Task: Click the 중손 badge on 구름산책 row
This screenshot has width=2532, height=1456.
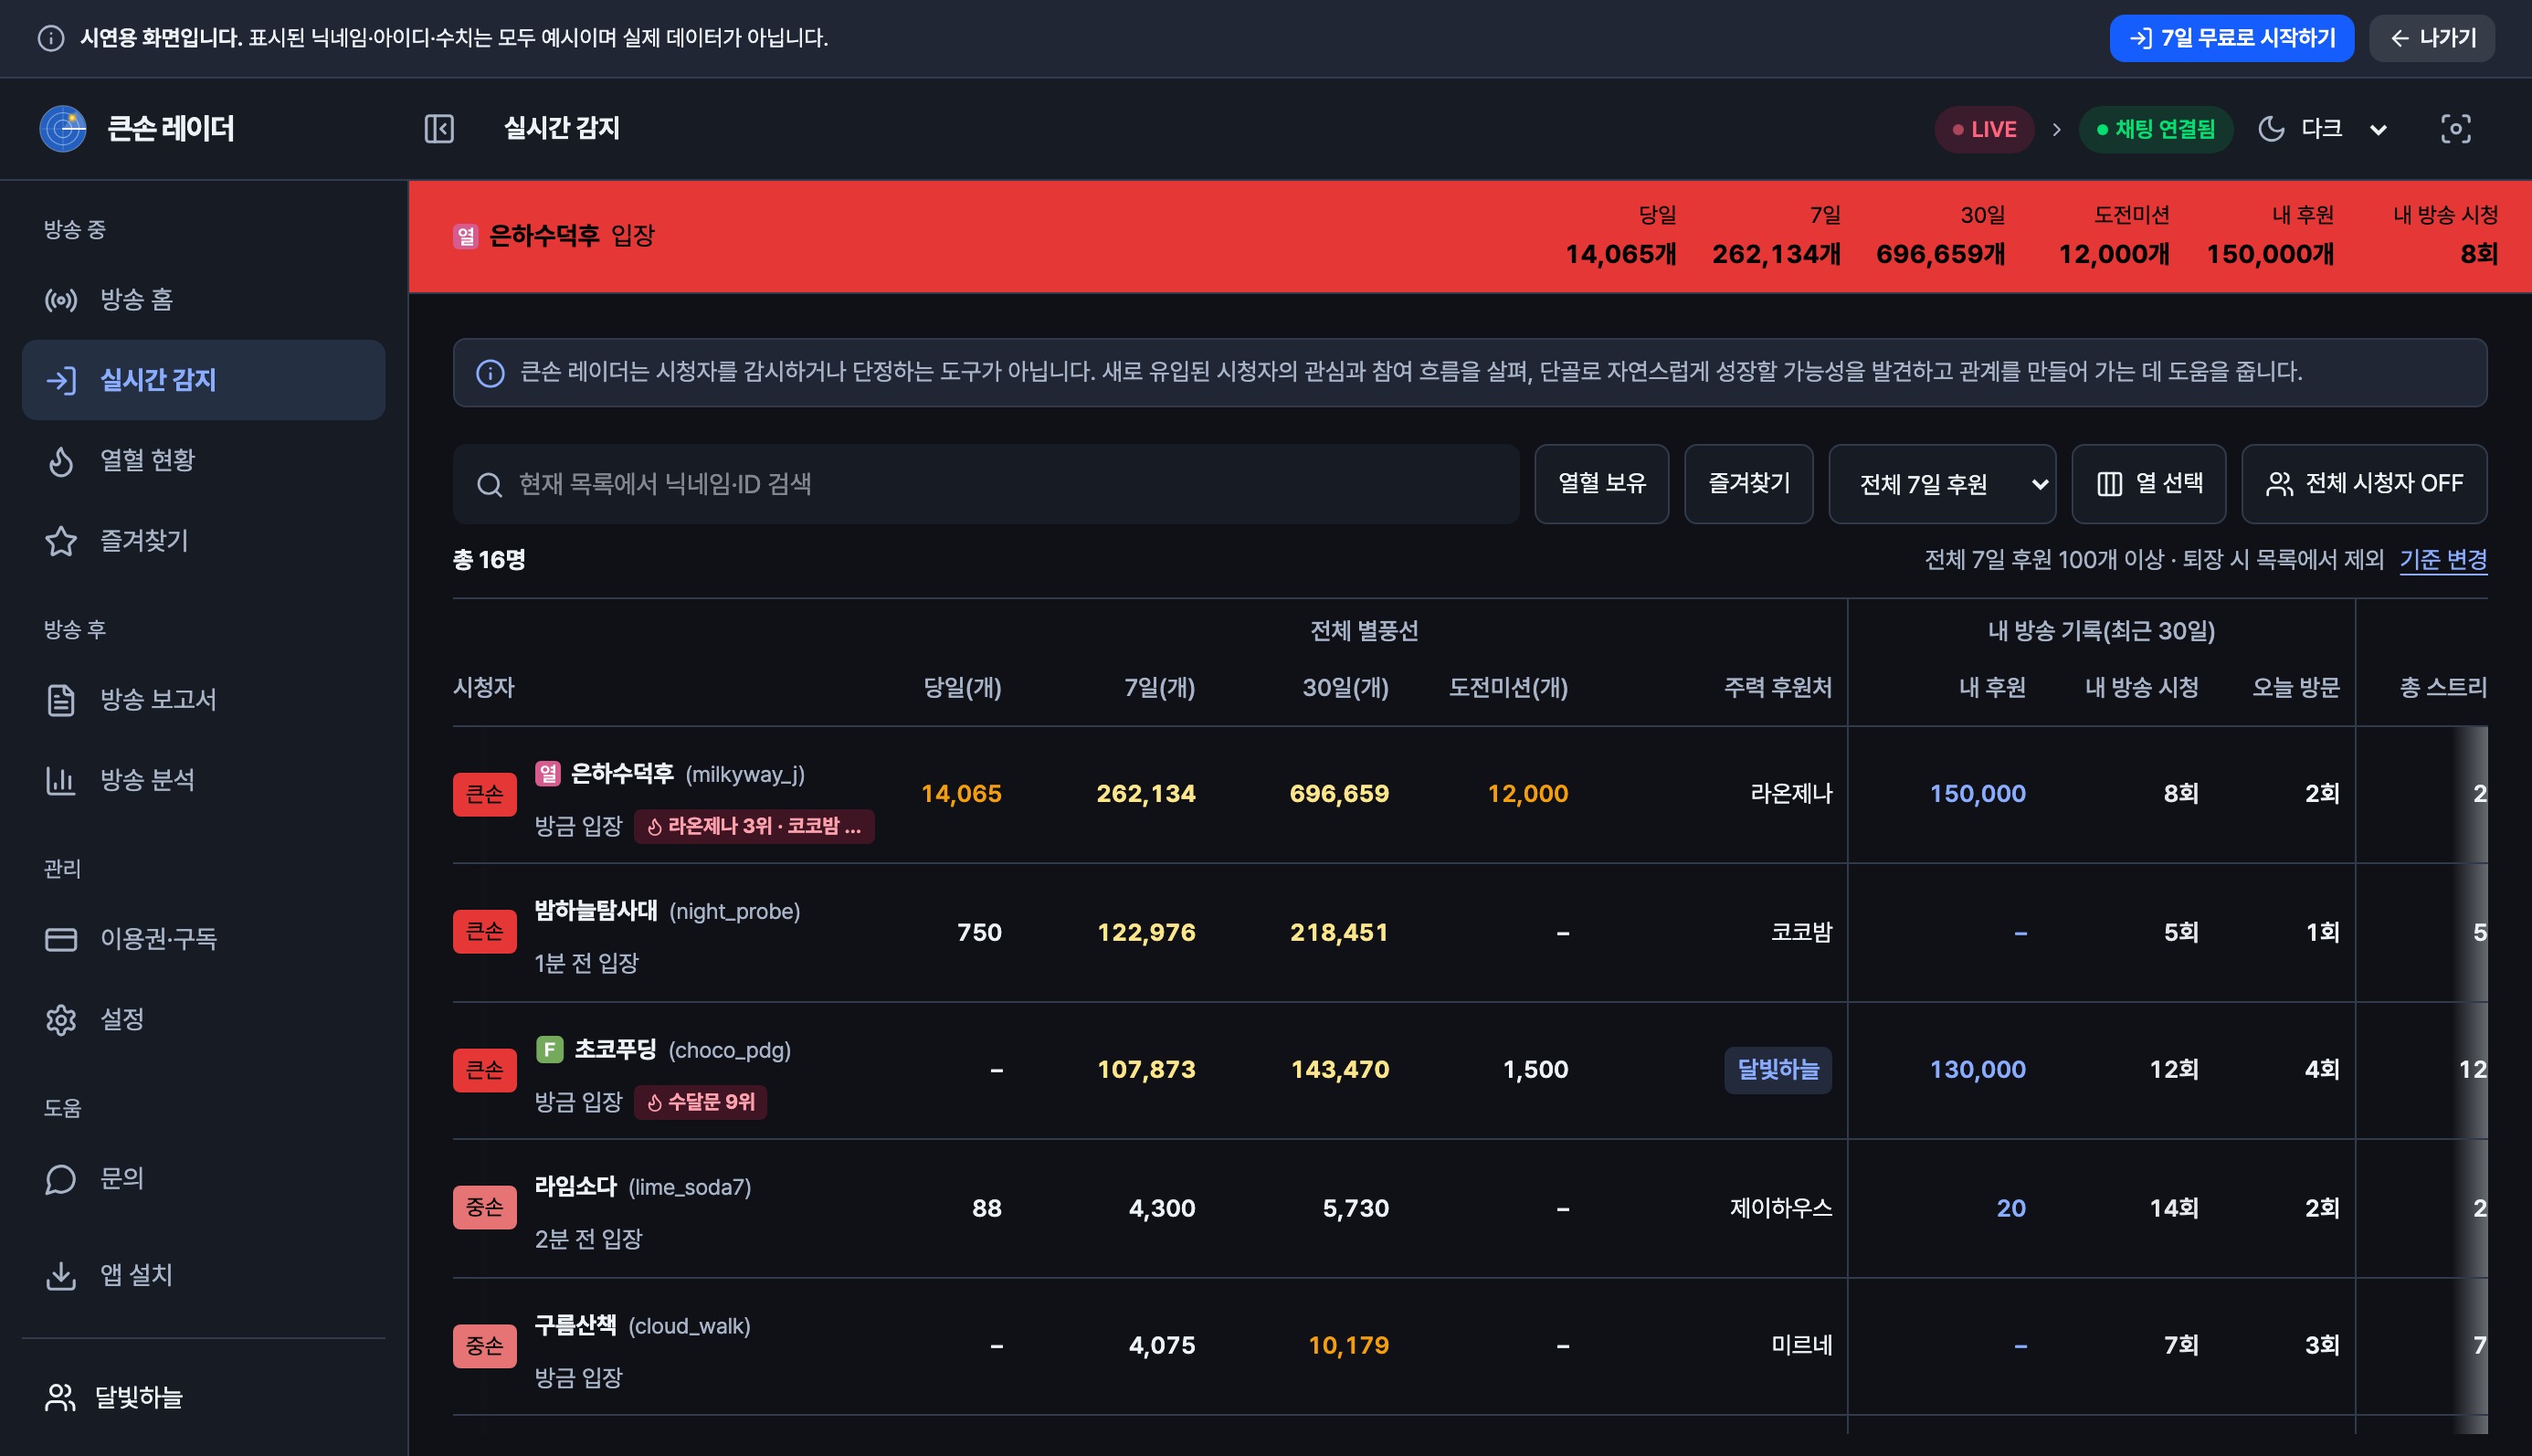Action: pos(485,1345)
